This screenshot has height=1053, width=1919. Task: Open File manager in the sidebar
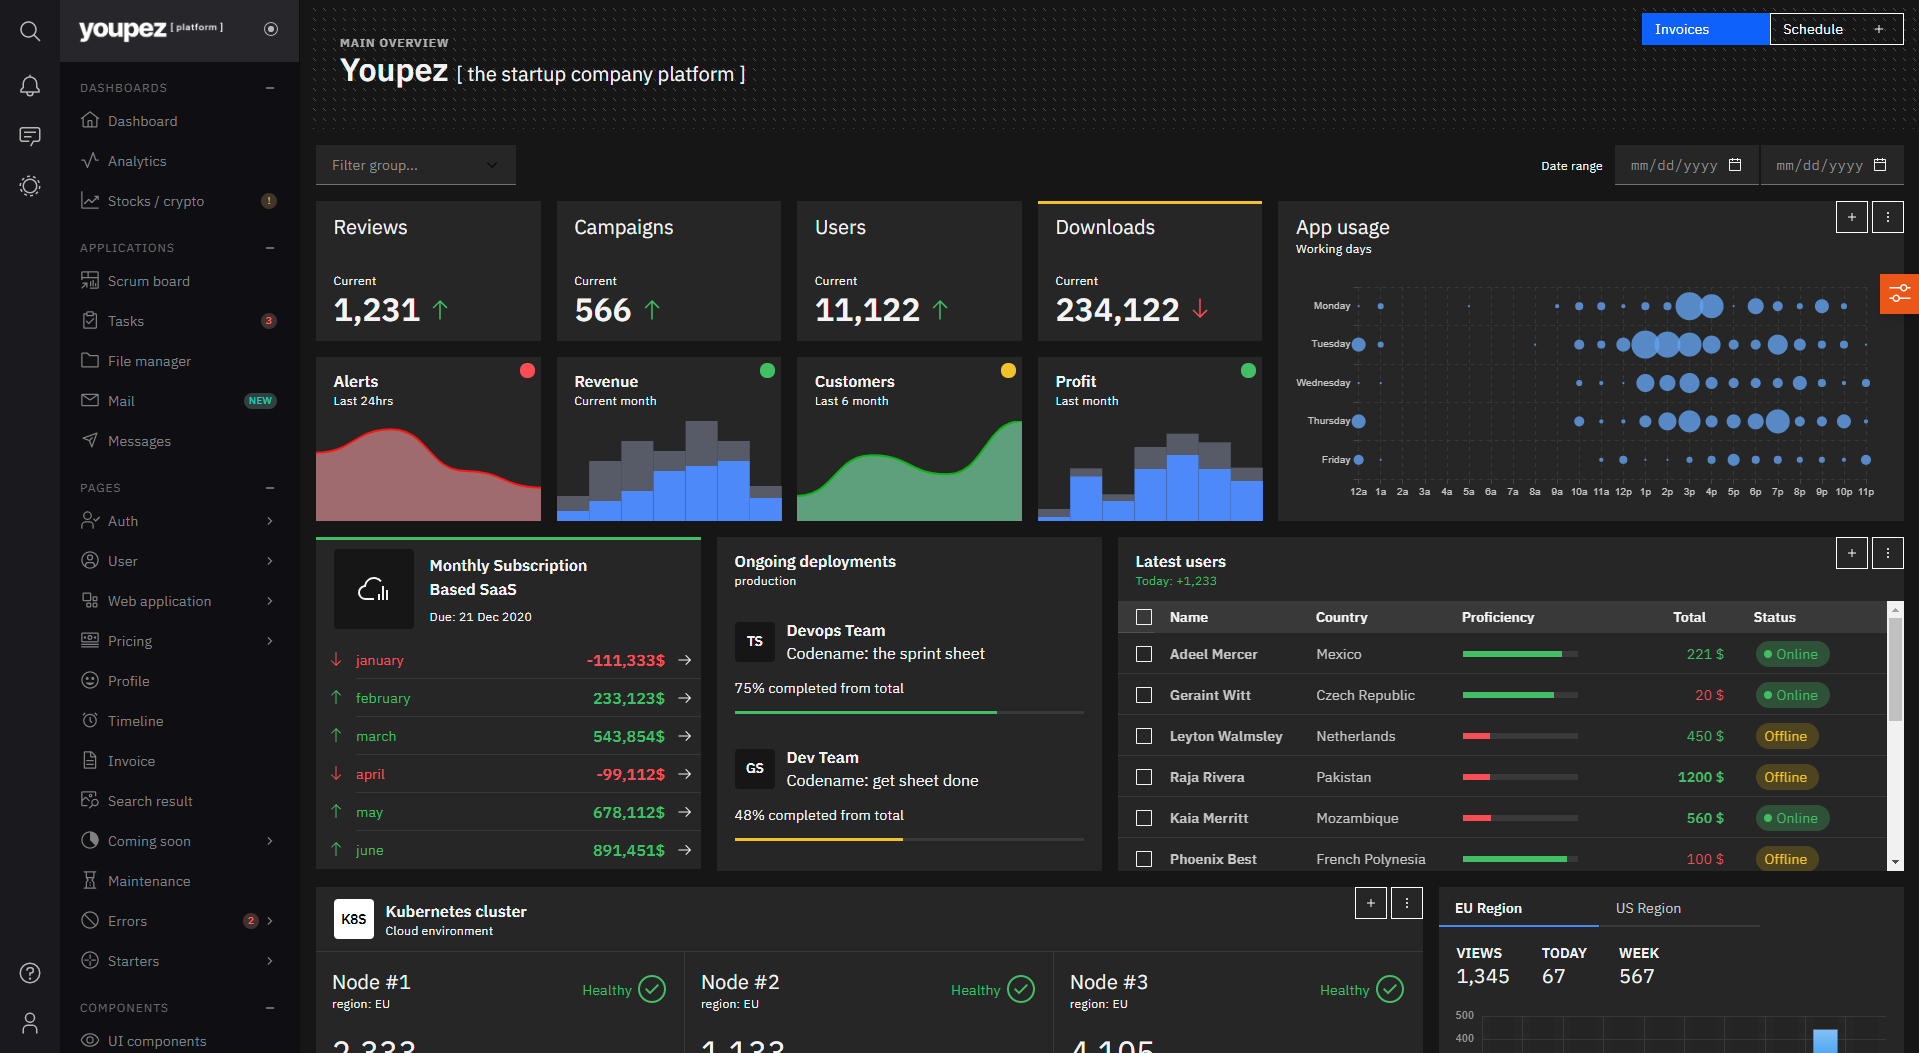pyautogui.click(x=179, y=361)
